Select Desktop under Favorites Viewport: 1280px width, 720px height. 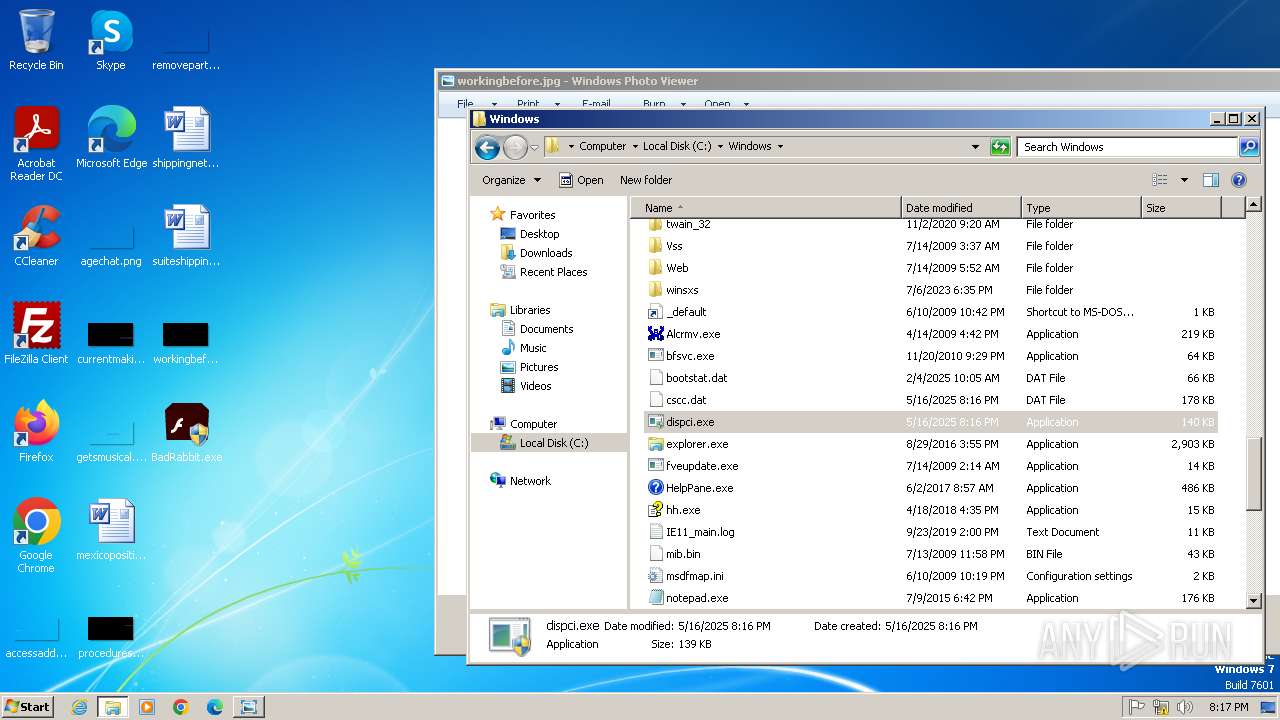click(539, 234)
